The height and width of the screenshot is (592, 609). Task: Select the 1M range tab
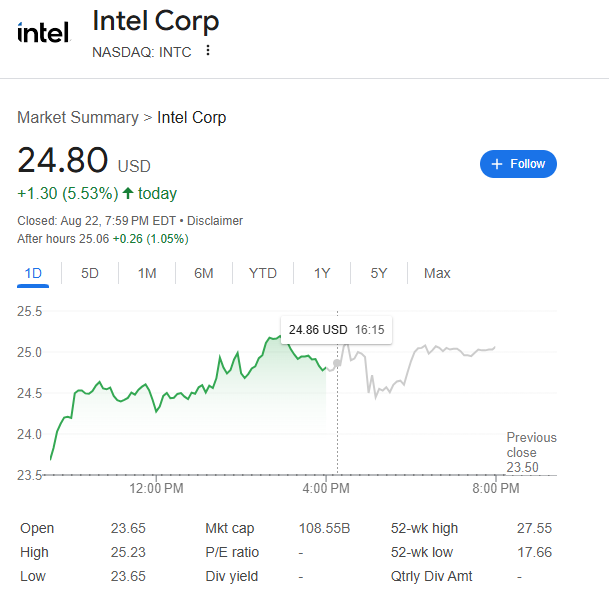click(147, 273)
